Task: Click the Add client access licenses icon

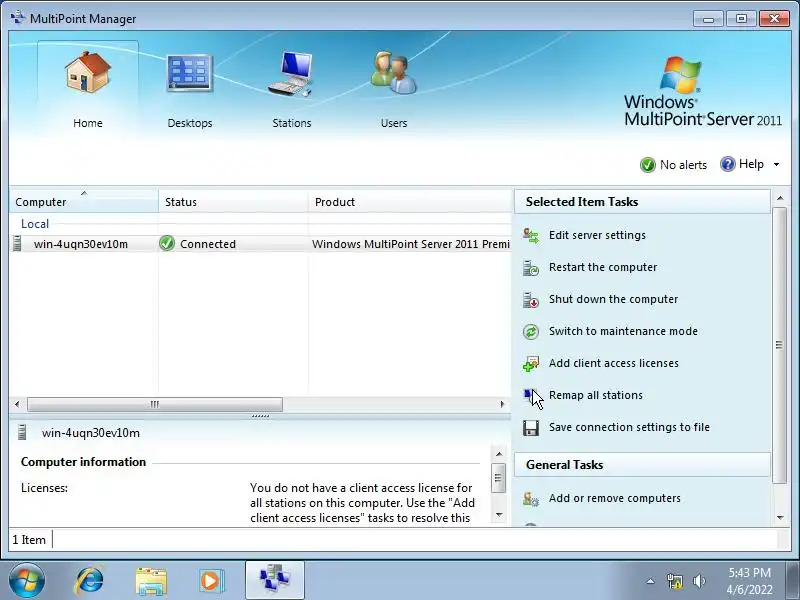Action: click(531, 364)
